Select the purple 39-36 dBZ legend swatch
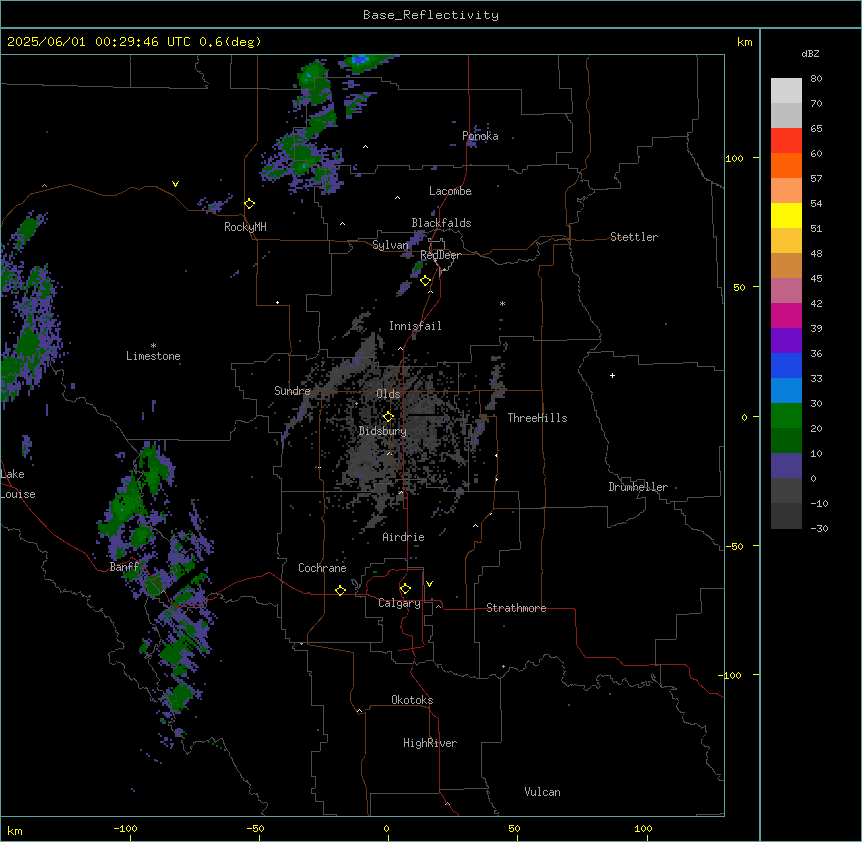Screen dimensions: 862x842 (x=786, y=341)
